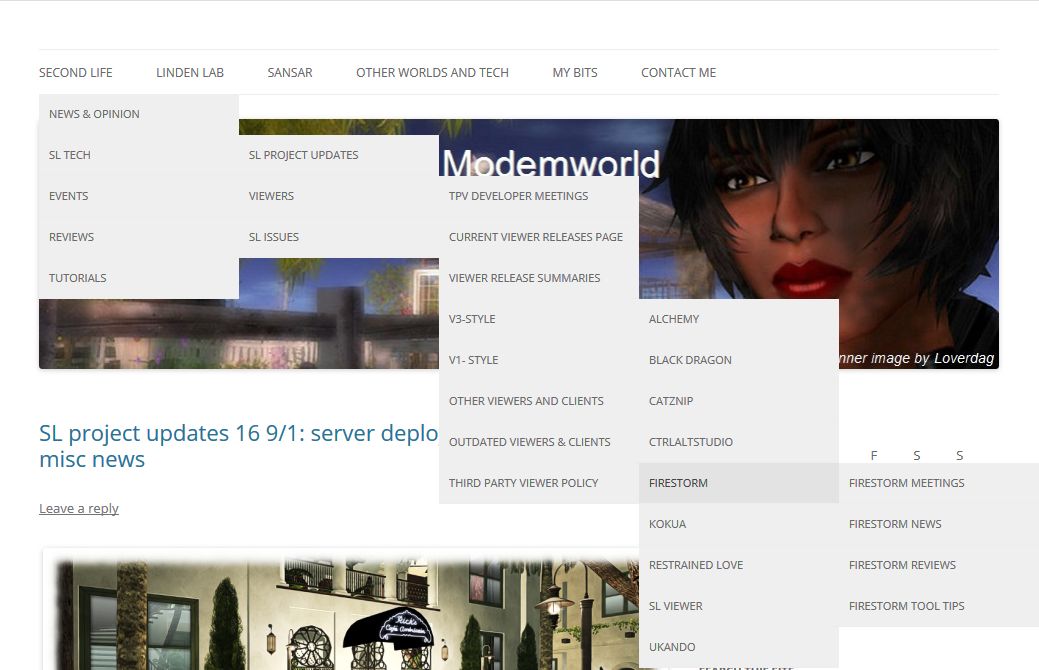1039x670 pixels.
Task: Select SL Project Updates entry
Action: 303,155
